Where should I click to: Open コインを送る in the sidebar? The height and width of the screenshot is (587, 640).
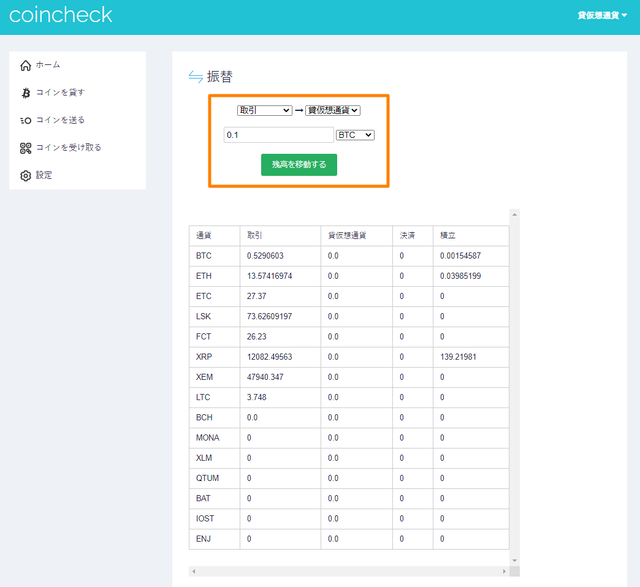(x=60, y=120)
